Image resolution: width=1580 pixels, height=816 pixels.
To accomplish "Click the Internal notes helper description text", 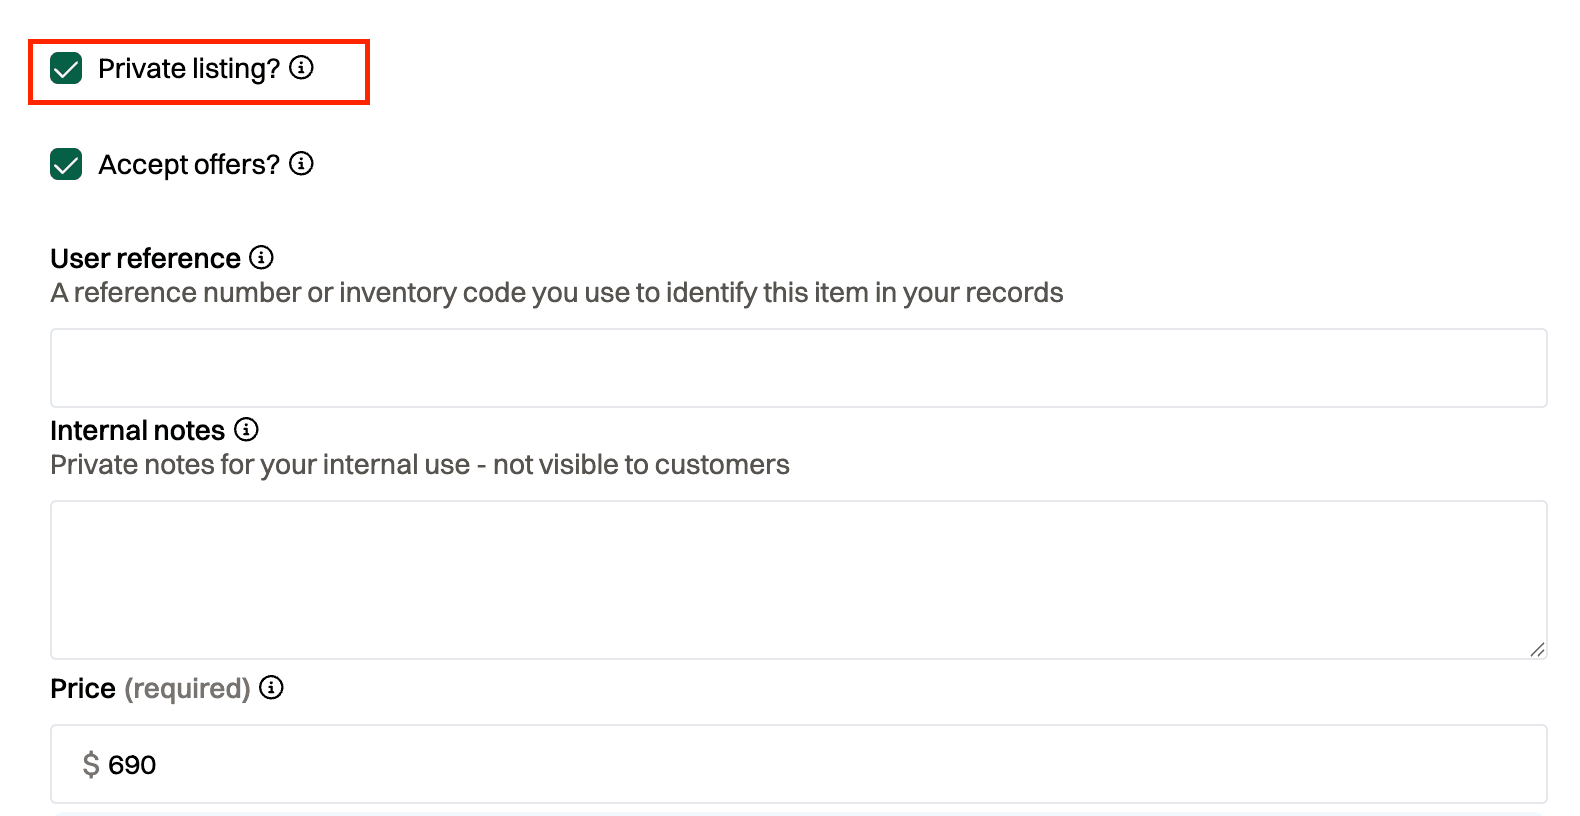I will [419, 465].
